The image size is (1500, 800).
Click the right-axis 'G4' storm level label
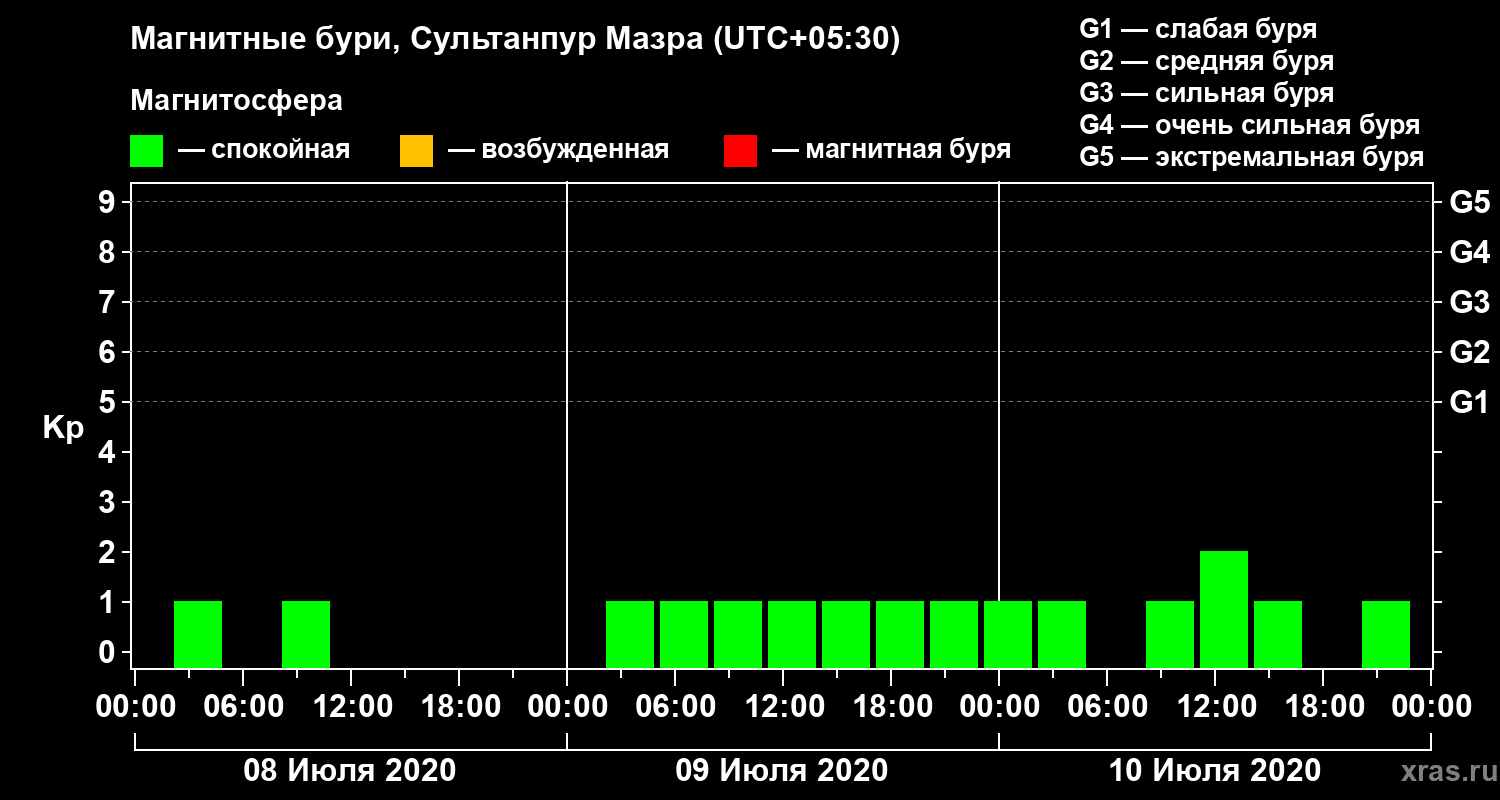pos(1469,253)
